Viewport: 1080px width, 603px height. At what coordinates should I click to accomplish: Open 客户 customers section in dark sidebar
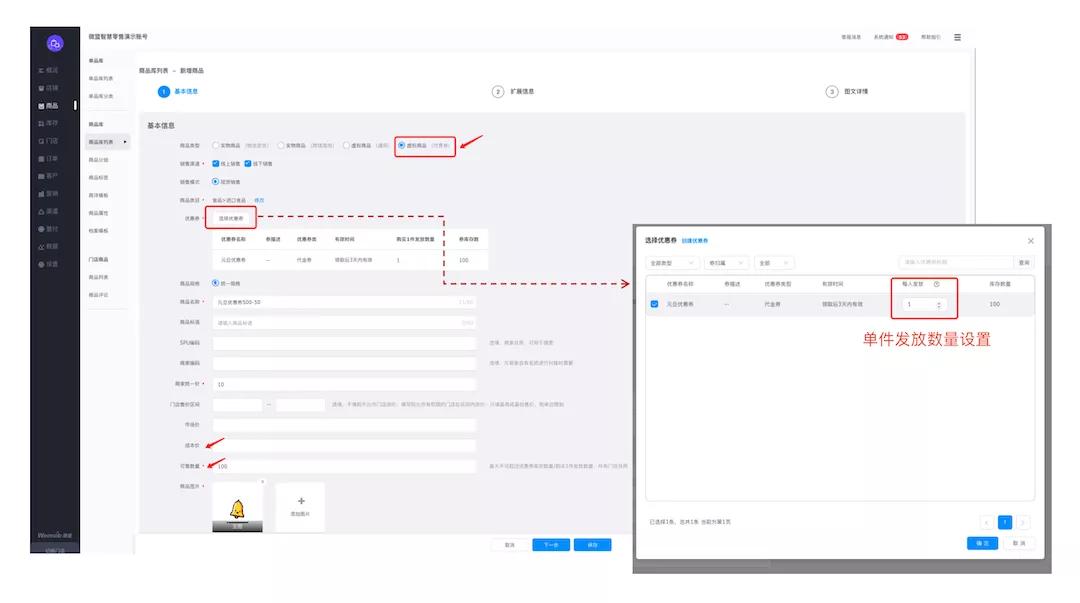click(49, 176)
